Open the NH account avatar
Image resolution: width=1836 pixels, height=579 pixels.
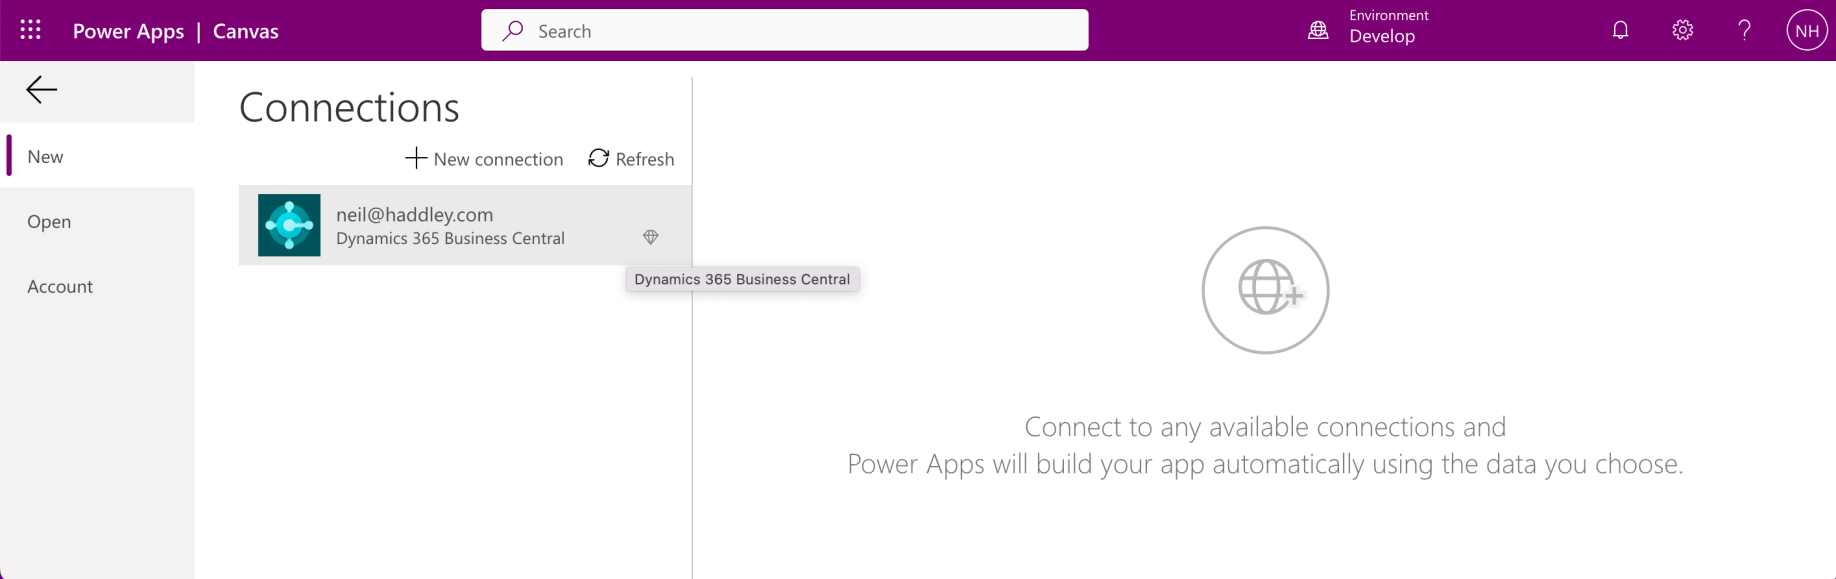[x=1806, y=30]
